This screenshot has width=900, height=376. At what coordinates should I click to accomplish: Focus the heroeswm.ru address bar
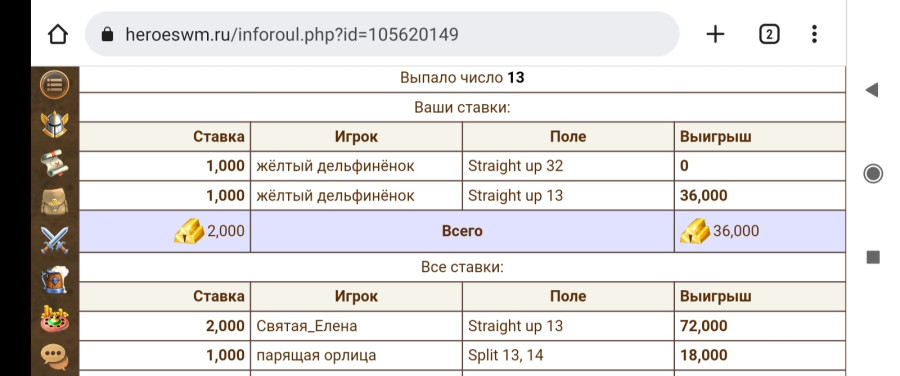(x=382, y=34)
